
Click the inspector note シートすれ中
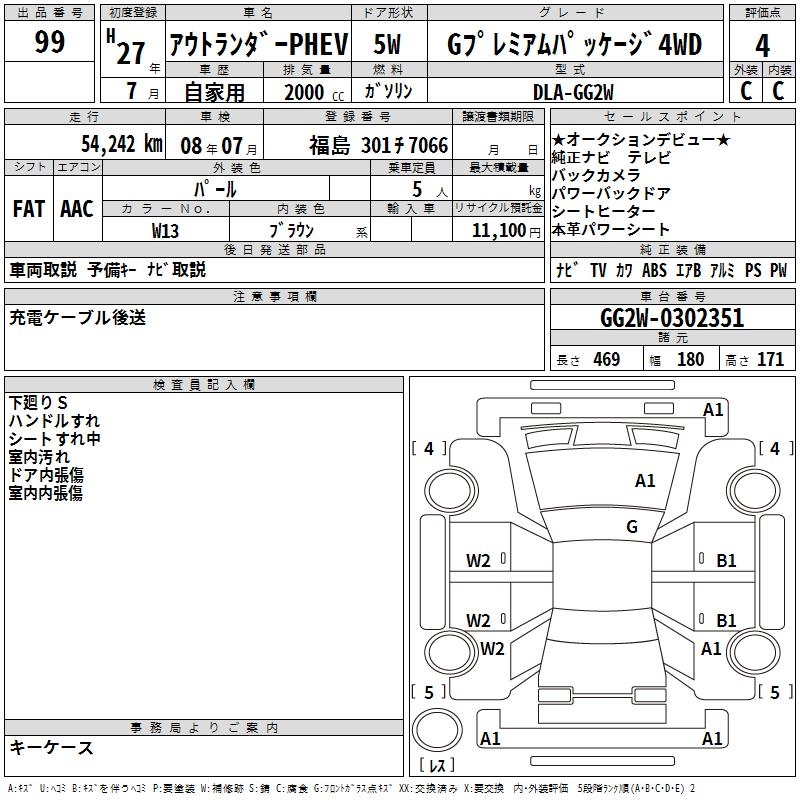[55, 439]
